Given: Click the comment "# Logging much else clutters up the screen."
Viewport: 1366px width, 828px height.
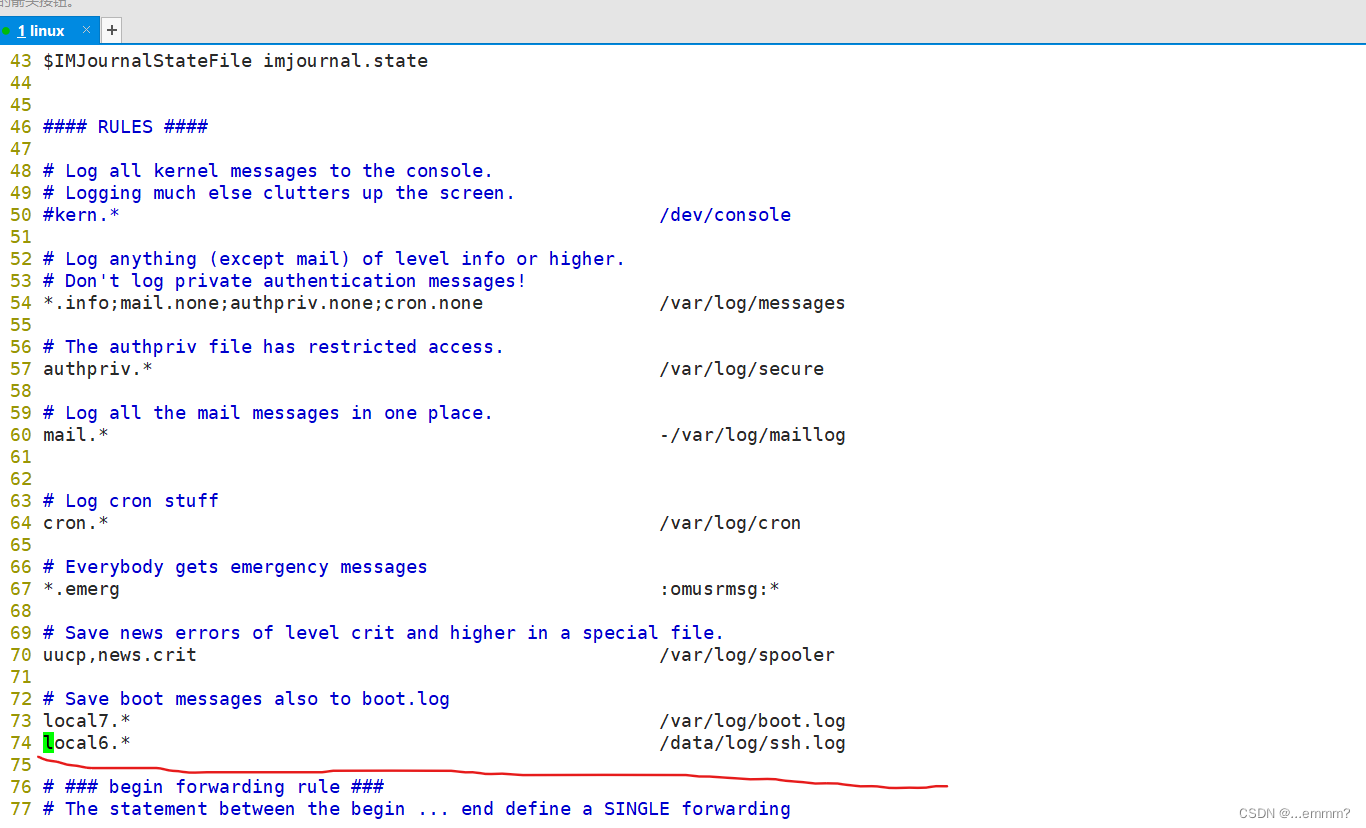Looking at the screenshot, I should coord(279,193).
